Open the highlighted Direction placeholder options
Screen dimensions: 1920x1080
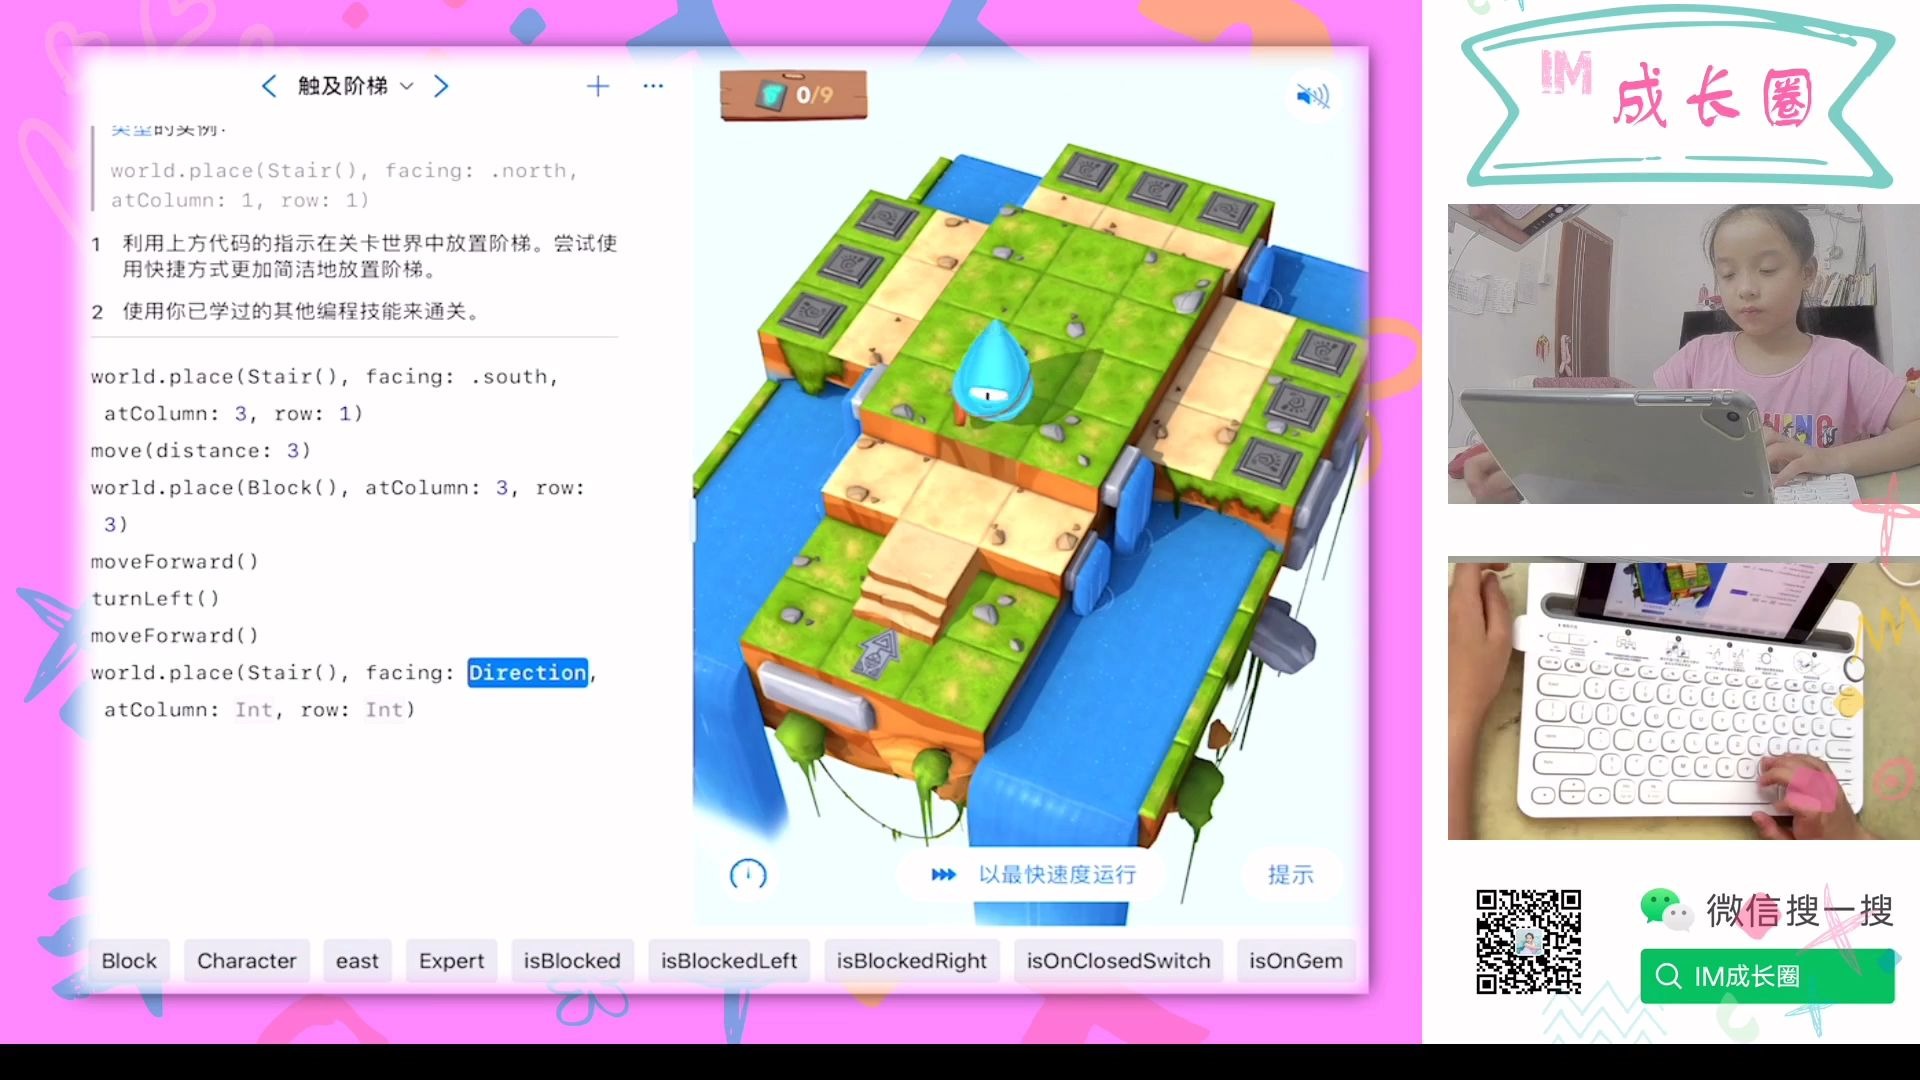pos(527,672)
